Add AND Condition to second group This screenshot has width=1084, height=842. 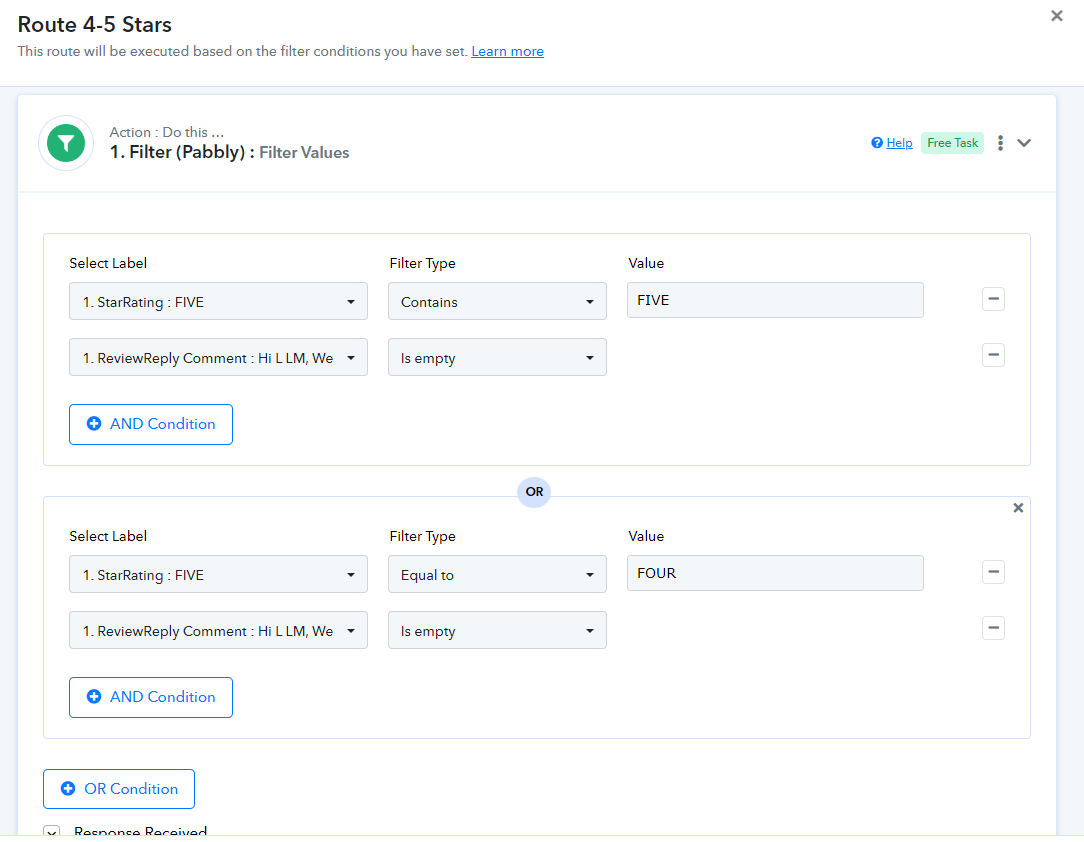[151, 698]
